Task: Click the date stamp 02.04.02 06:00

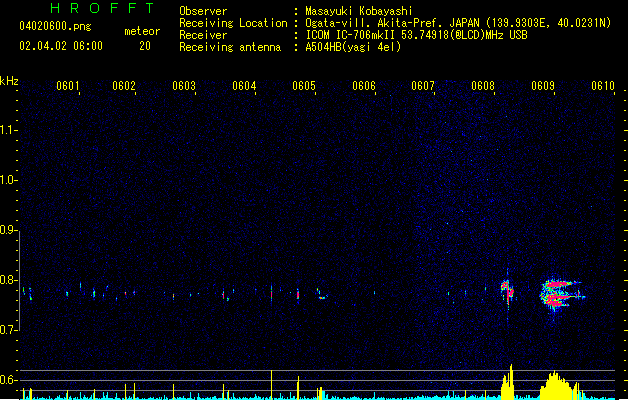Action: (x=61, y=46)
